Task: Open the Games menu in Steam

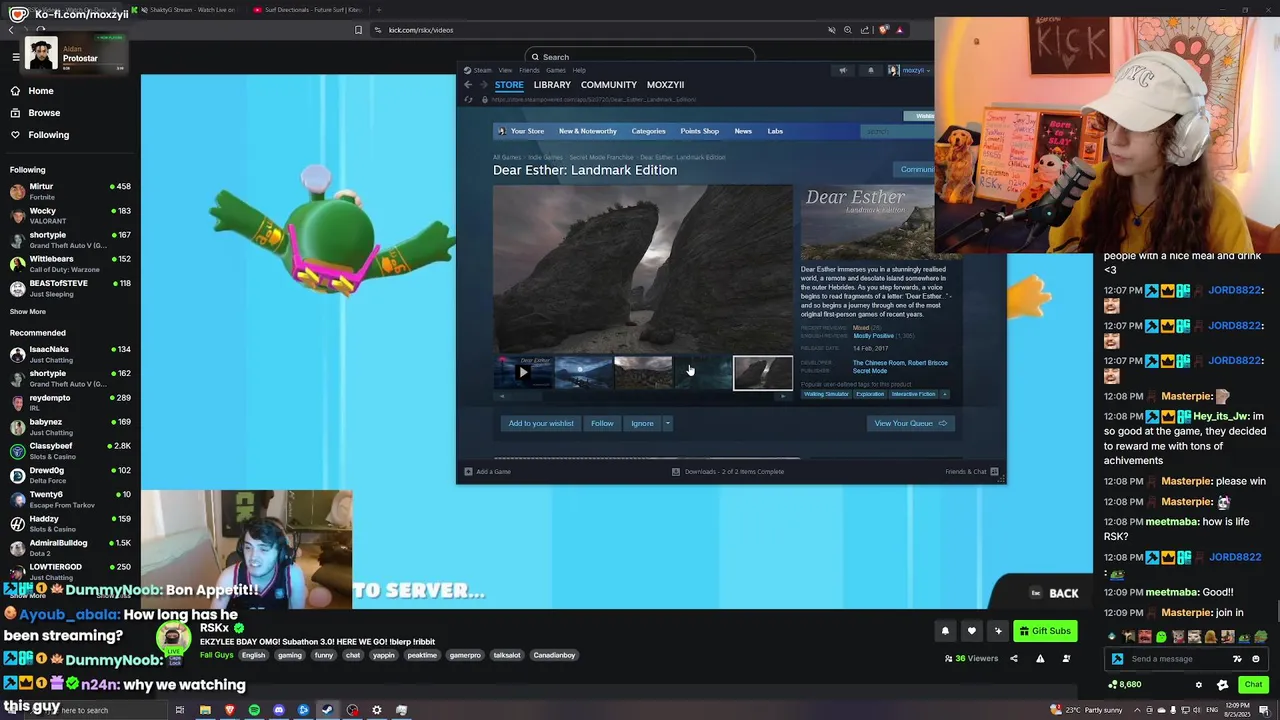Action: tap(556, 70)
